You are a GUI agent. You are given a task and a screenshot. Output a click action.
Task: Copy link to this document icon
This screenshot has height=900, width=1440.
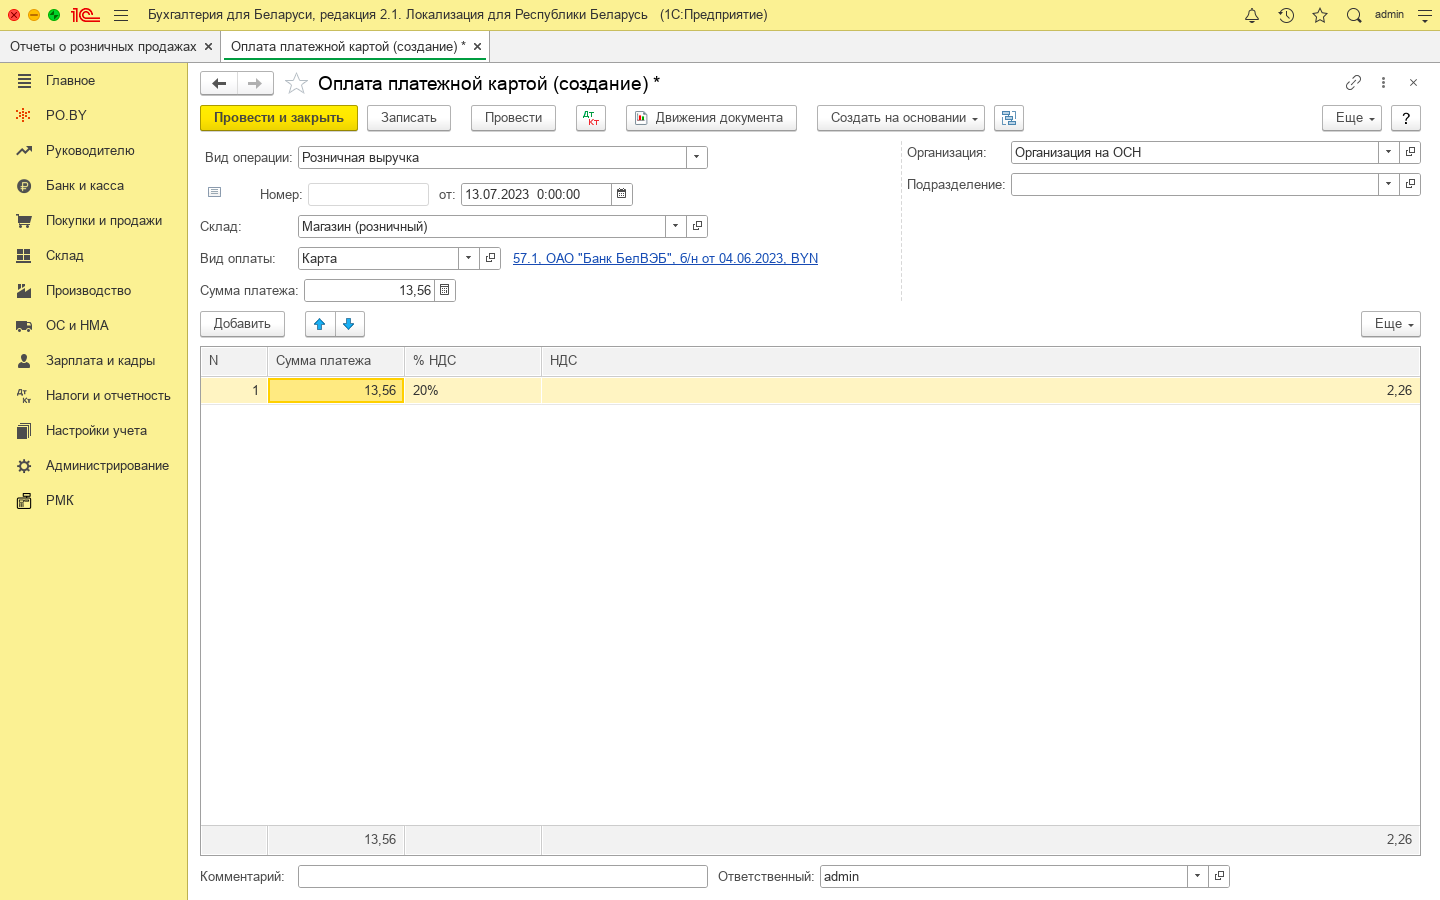1353,83
